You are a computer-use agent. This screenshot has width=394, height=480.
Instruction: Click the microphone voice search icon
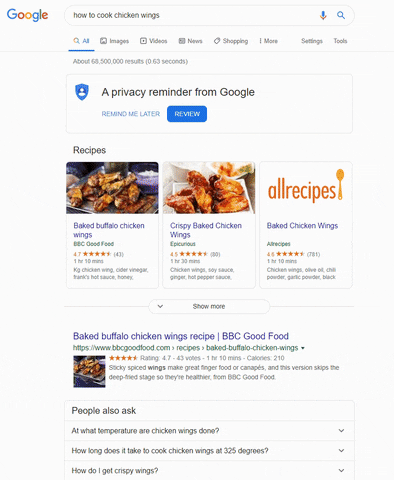pyautogui.click(x=323, y=15)
